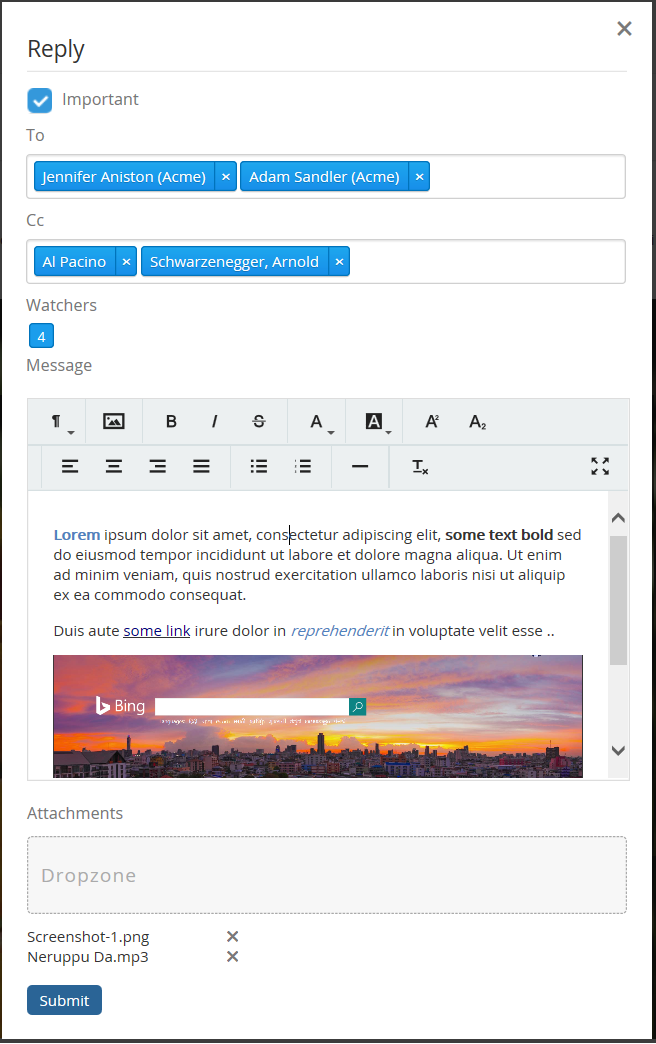Apply superscript formatting
The width and height of the screenshot is (656, 1044).
(432, 422)
